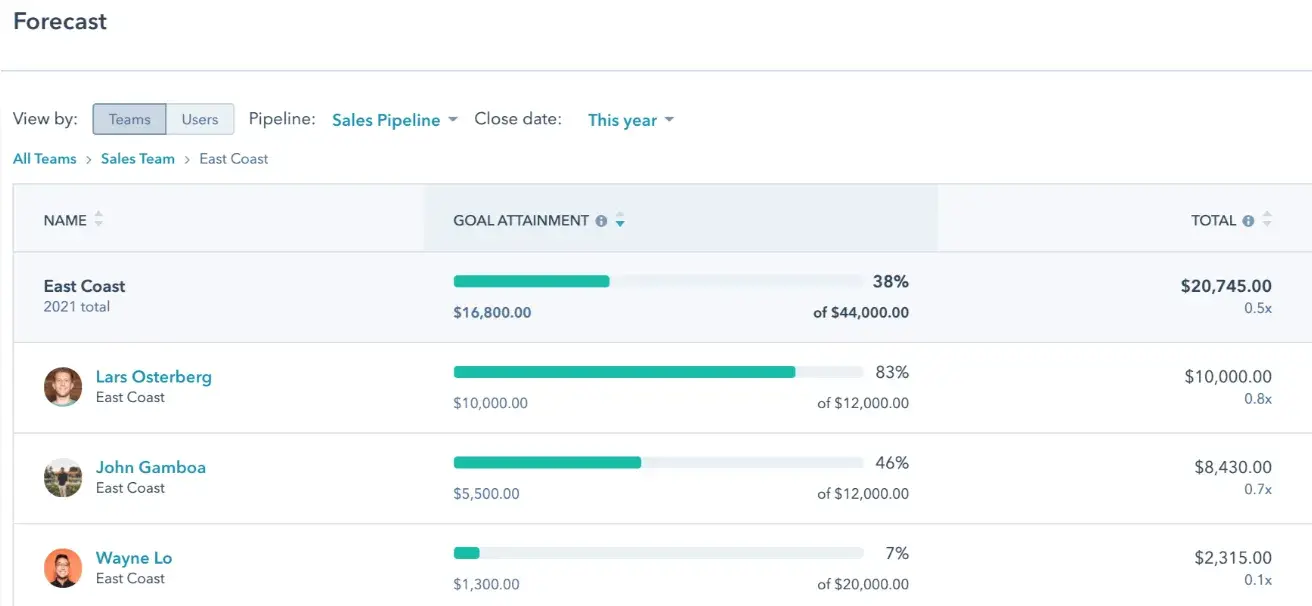Open the This year close date dropdown
The image size is (1312, 606).
coord(631,120)
